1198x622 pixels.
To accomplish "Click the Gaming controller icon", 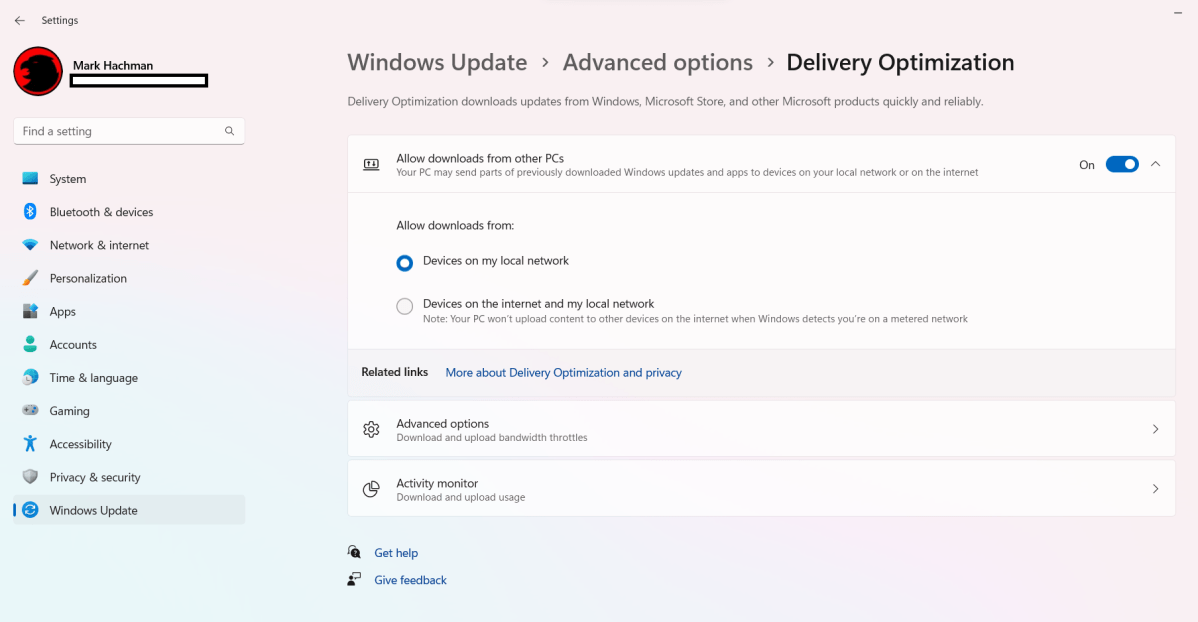I will click(30, 410).
